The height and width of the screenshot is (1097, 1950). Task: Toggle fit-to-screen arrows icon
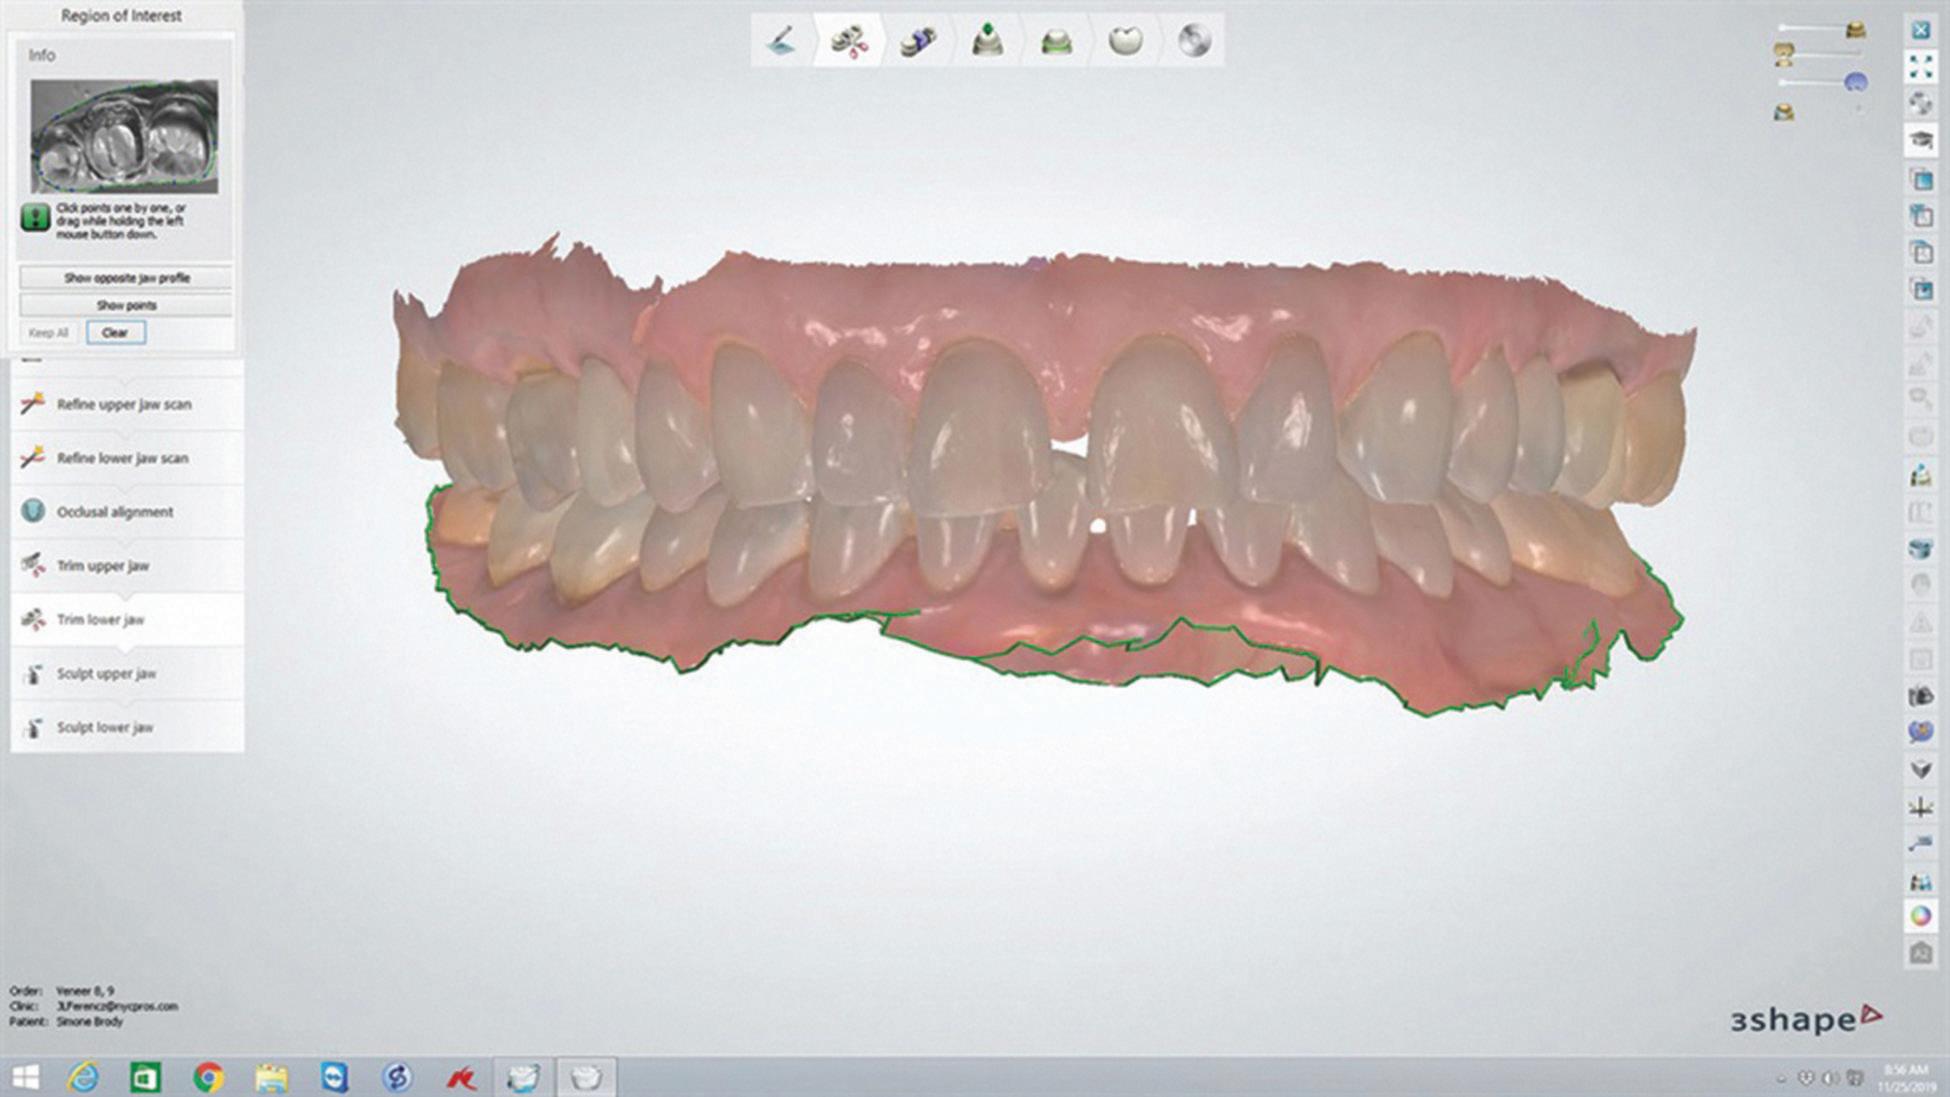pos(1920,67)
